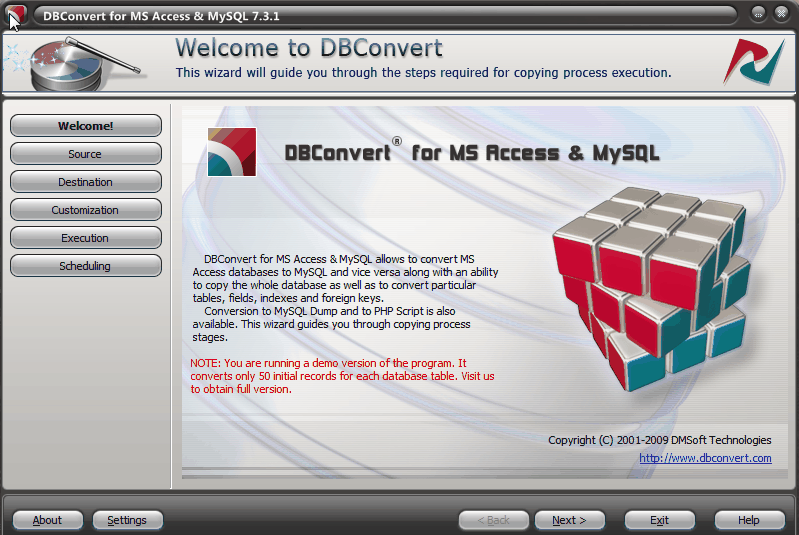Click the red demo version NOTE text

pyautogui.click(x=342, y=376)
